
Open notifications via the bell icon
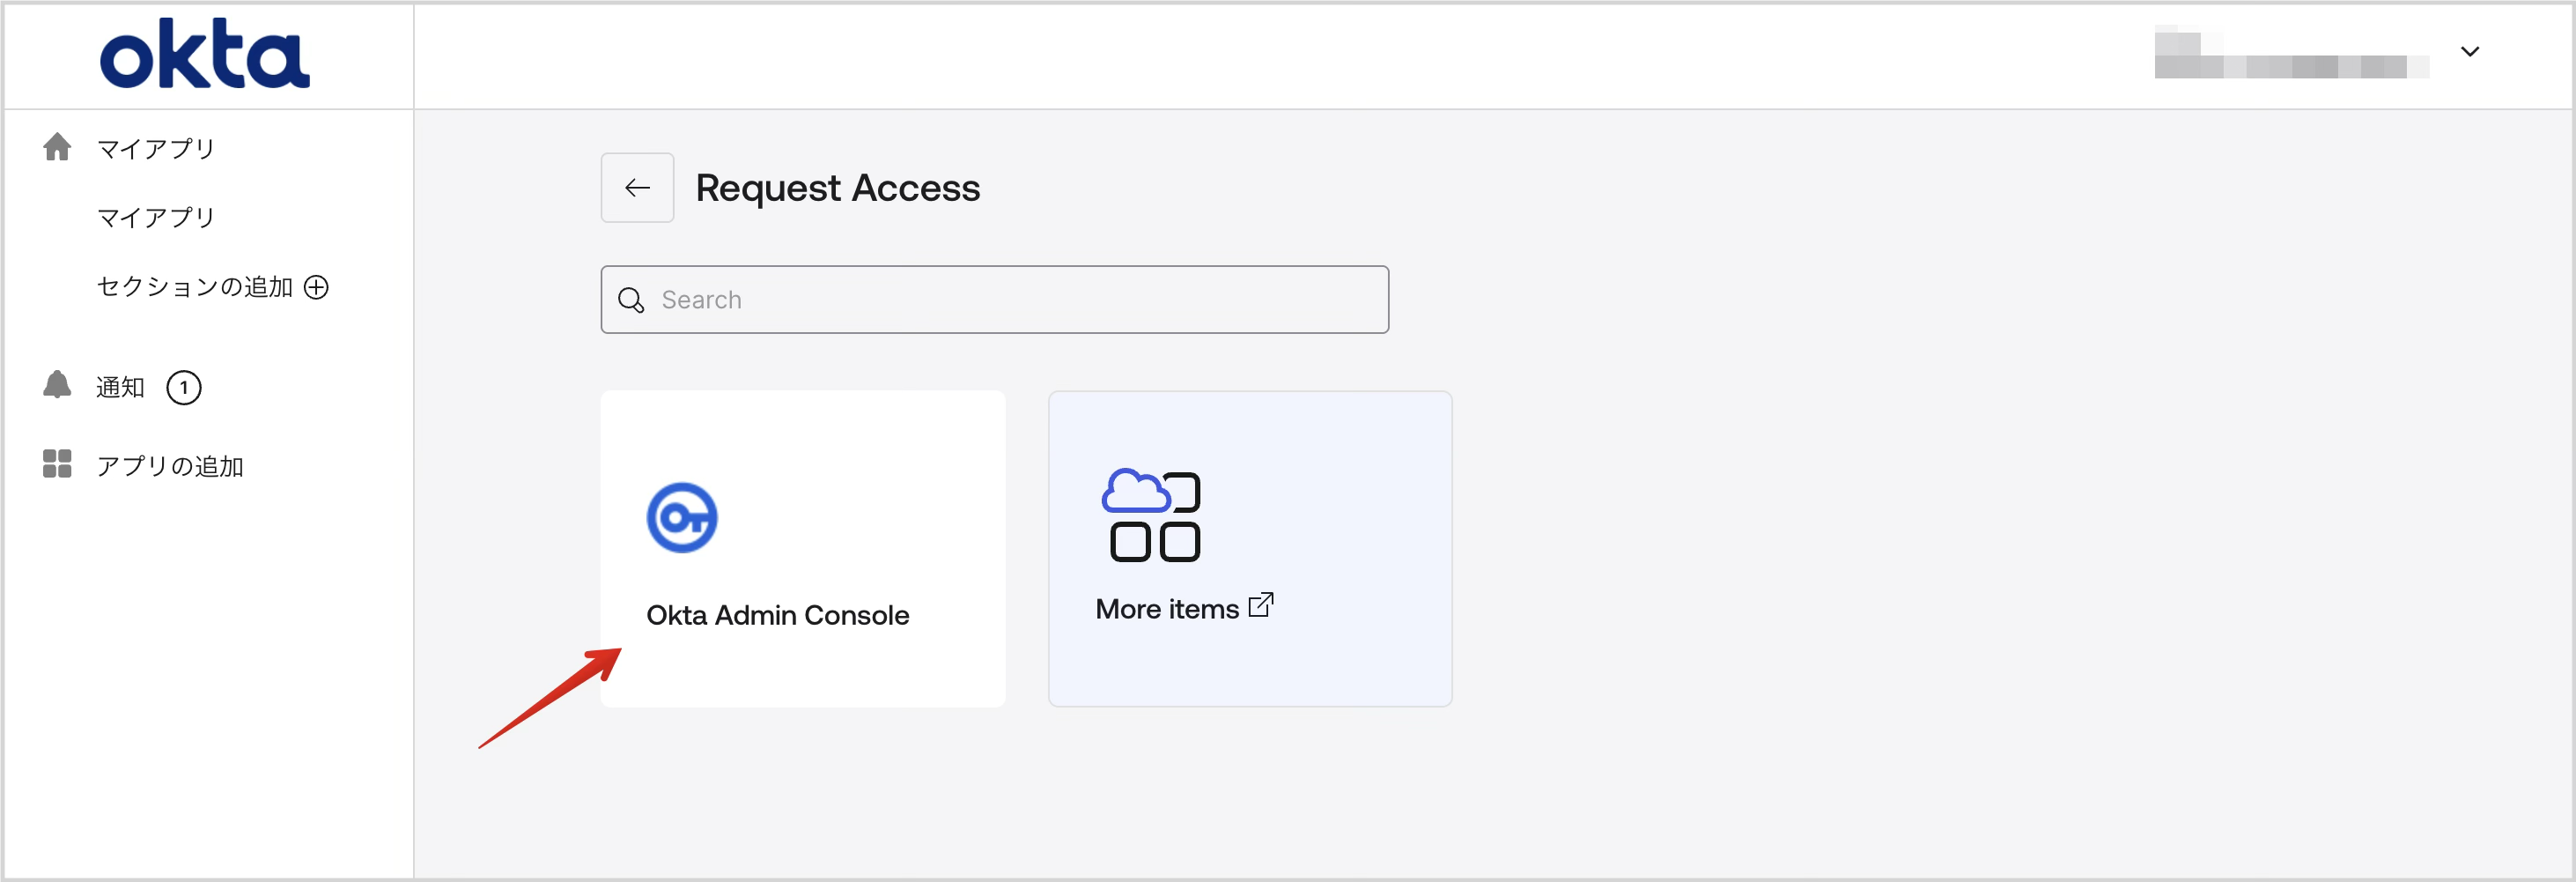coord(57,386)
